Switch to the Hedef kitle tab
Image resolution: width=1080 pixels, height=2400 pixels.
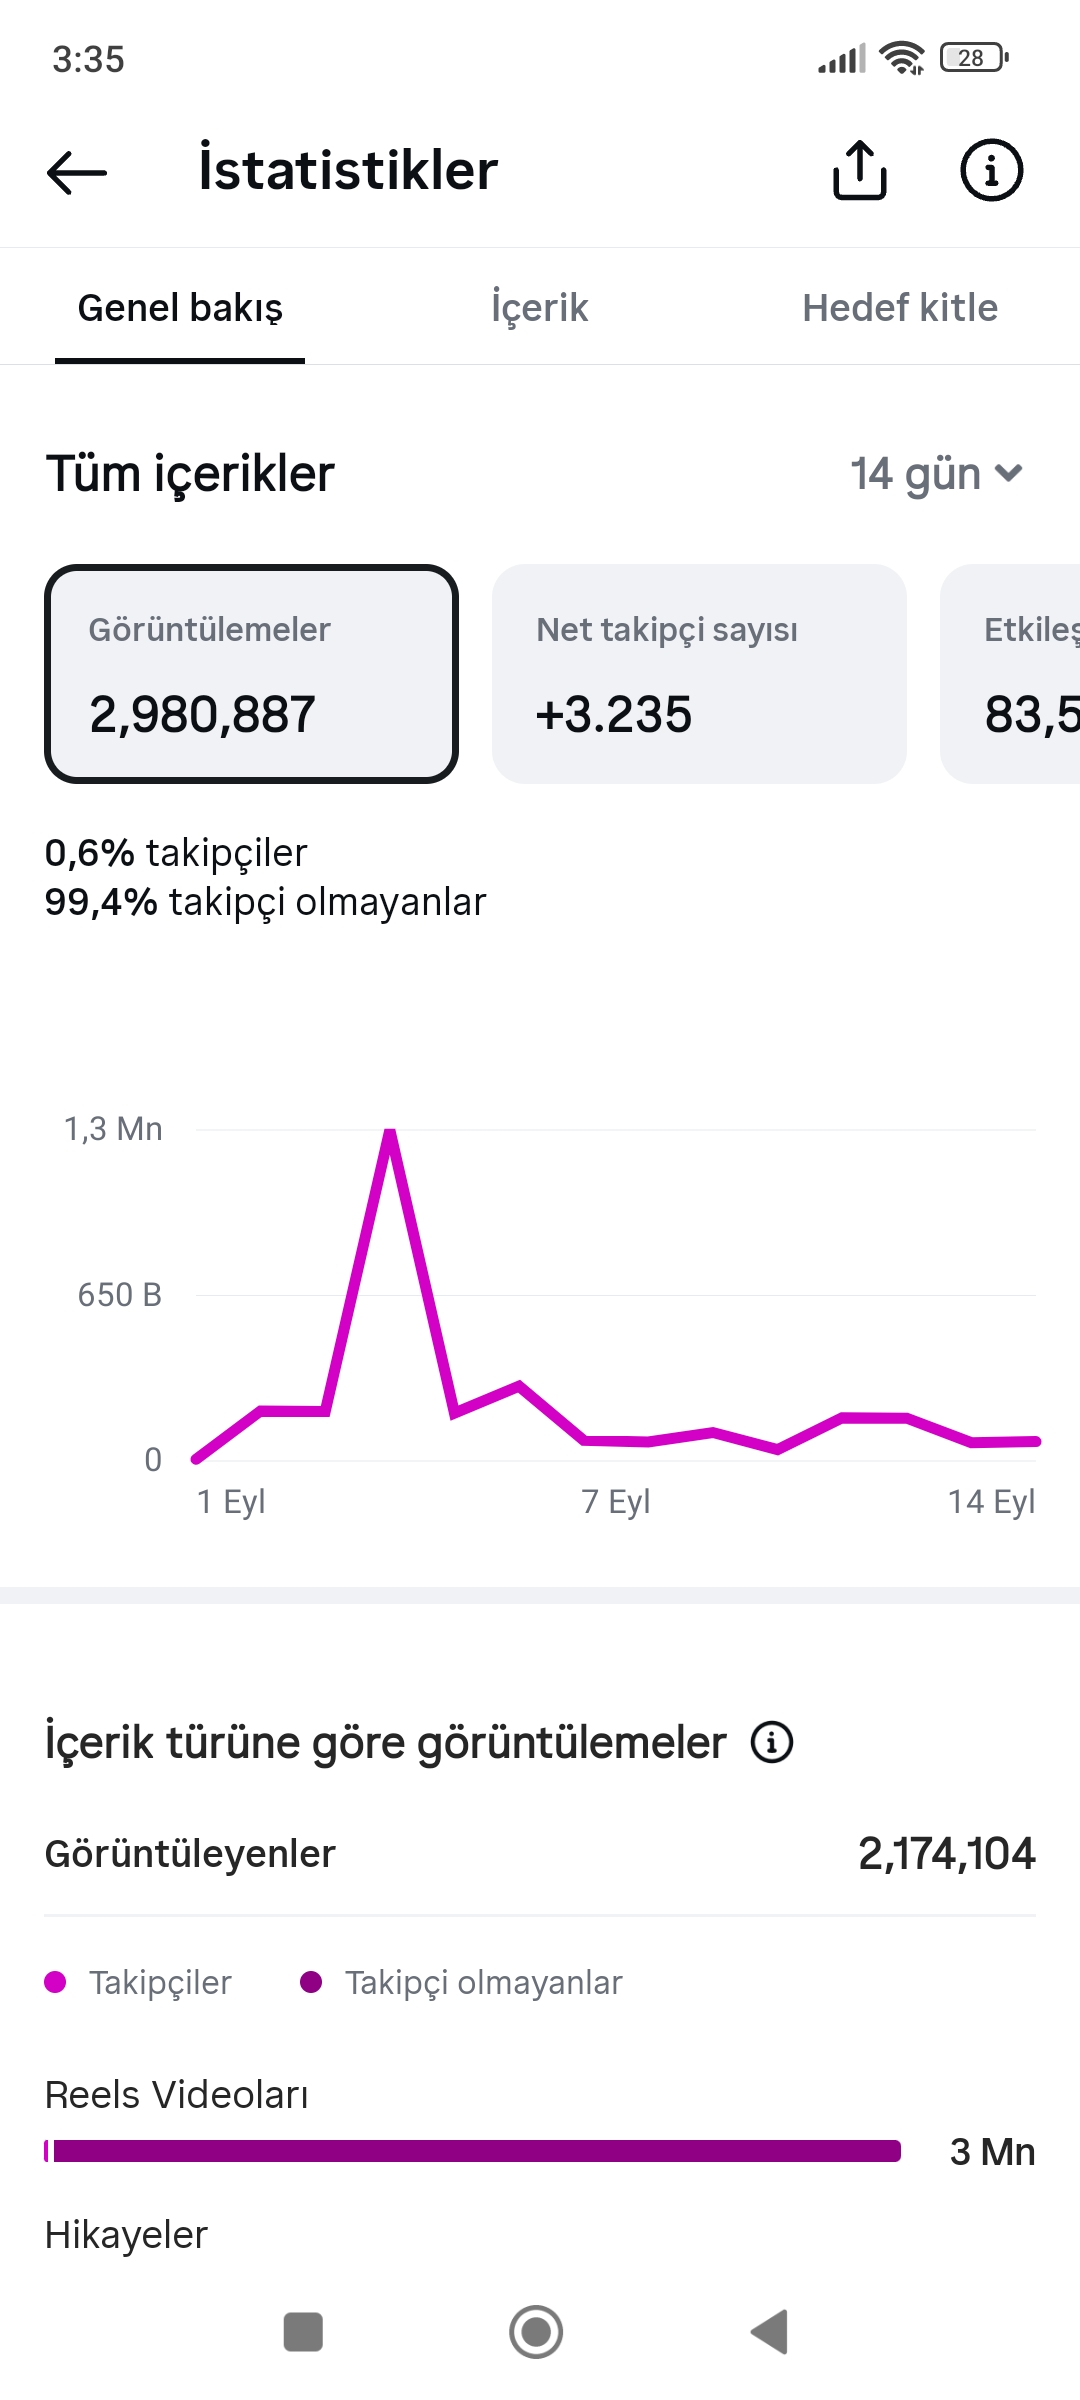[900, 307]
